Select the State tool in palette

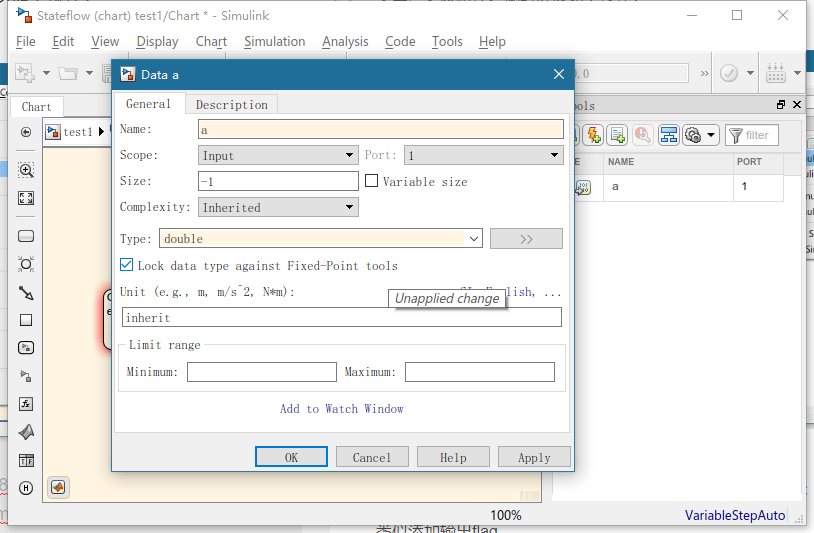[x=26, y=236]
